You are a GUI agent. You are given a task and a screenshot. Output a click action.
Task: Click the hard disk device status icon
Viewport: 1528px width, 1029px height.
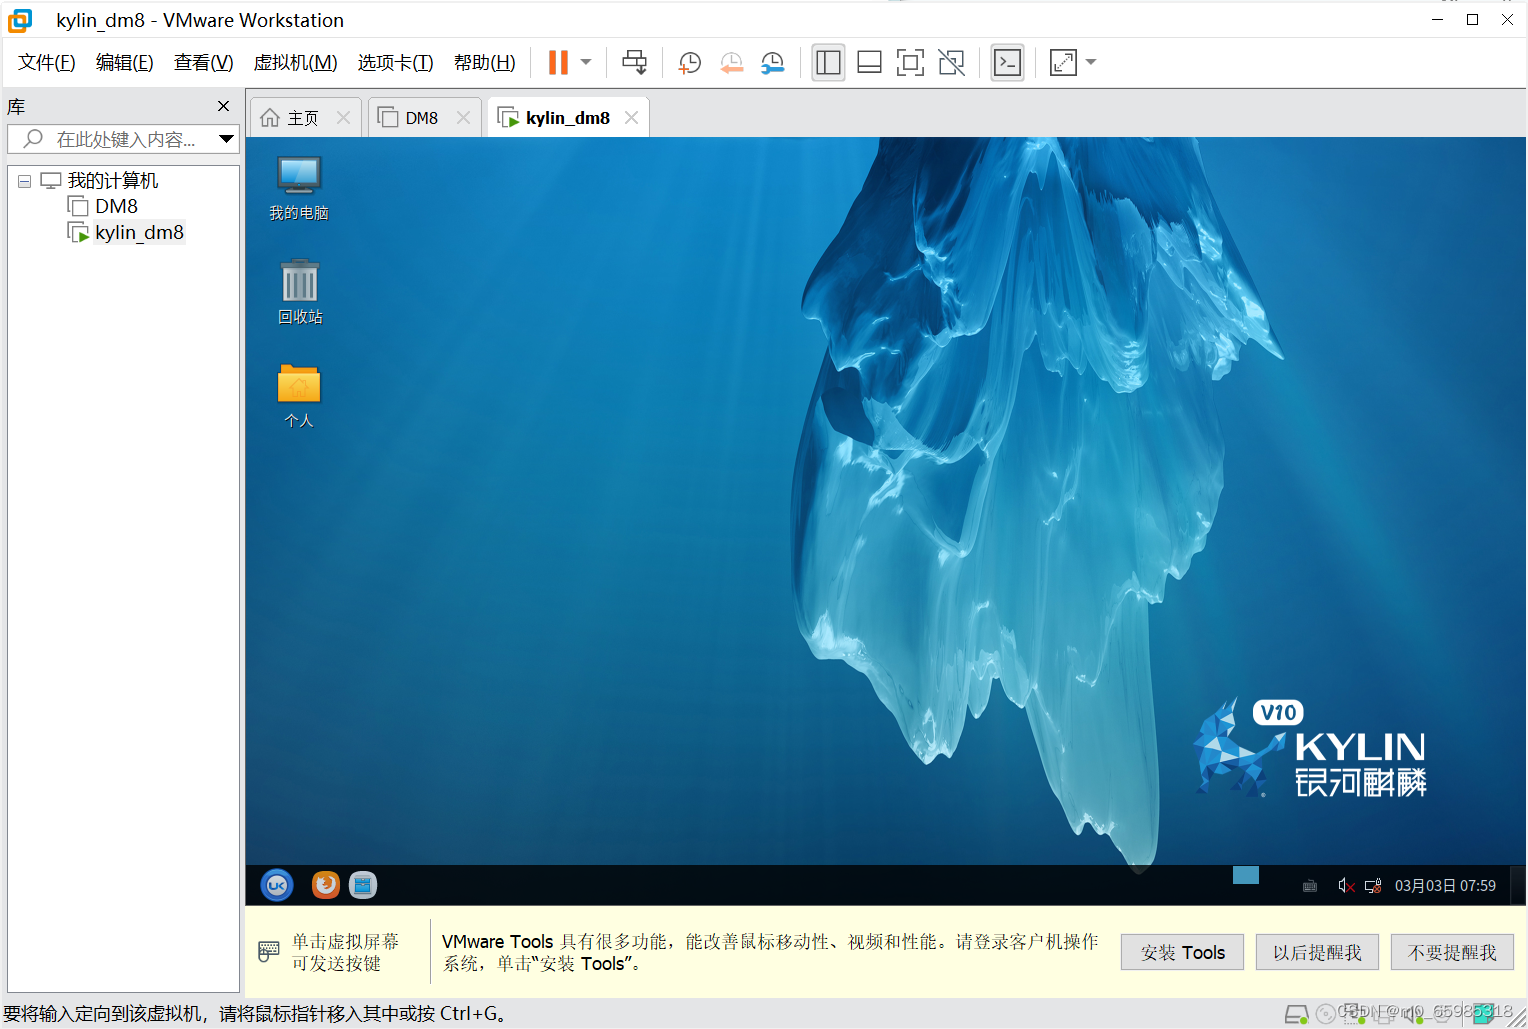[1296, 1014]
